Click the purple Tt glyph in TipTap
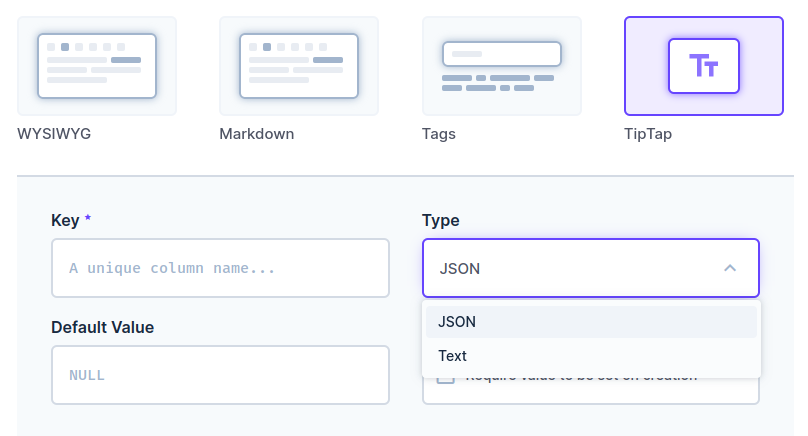This screenshot has width=808, height=436. click(704, 66)
